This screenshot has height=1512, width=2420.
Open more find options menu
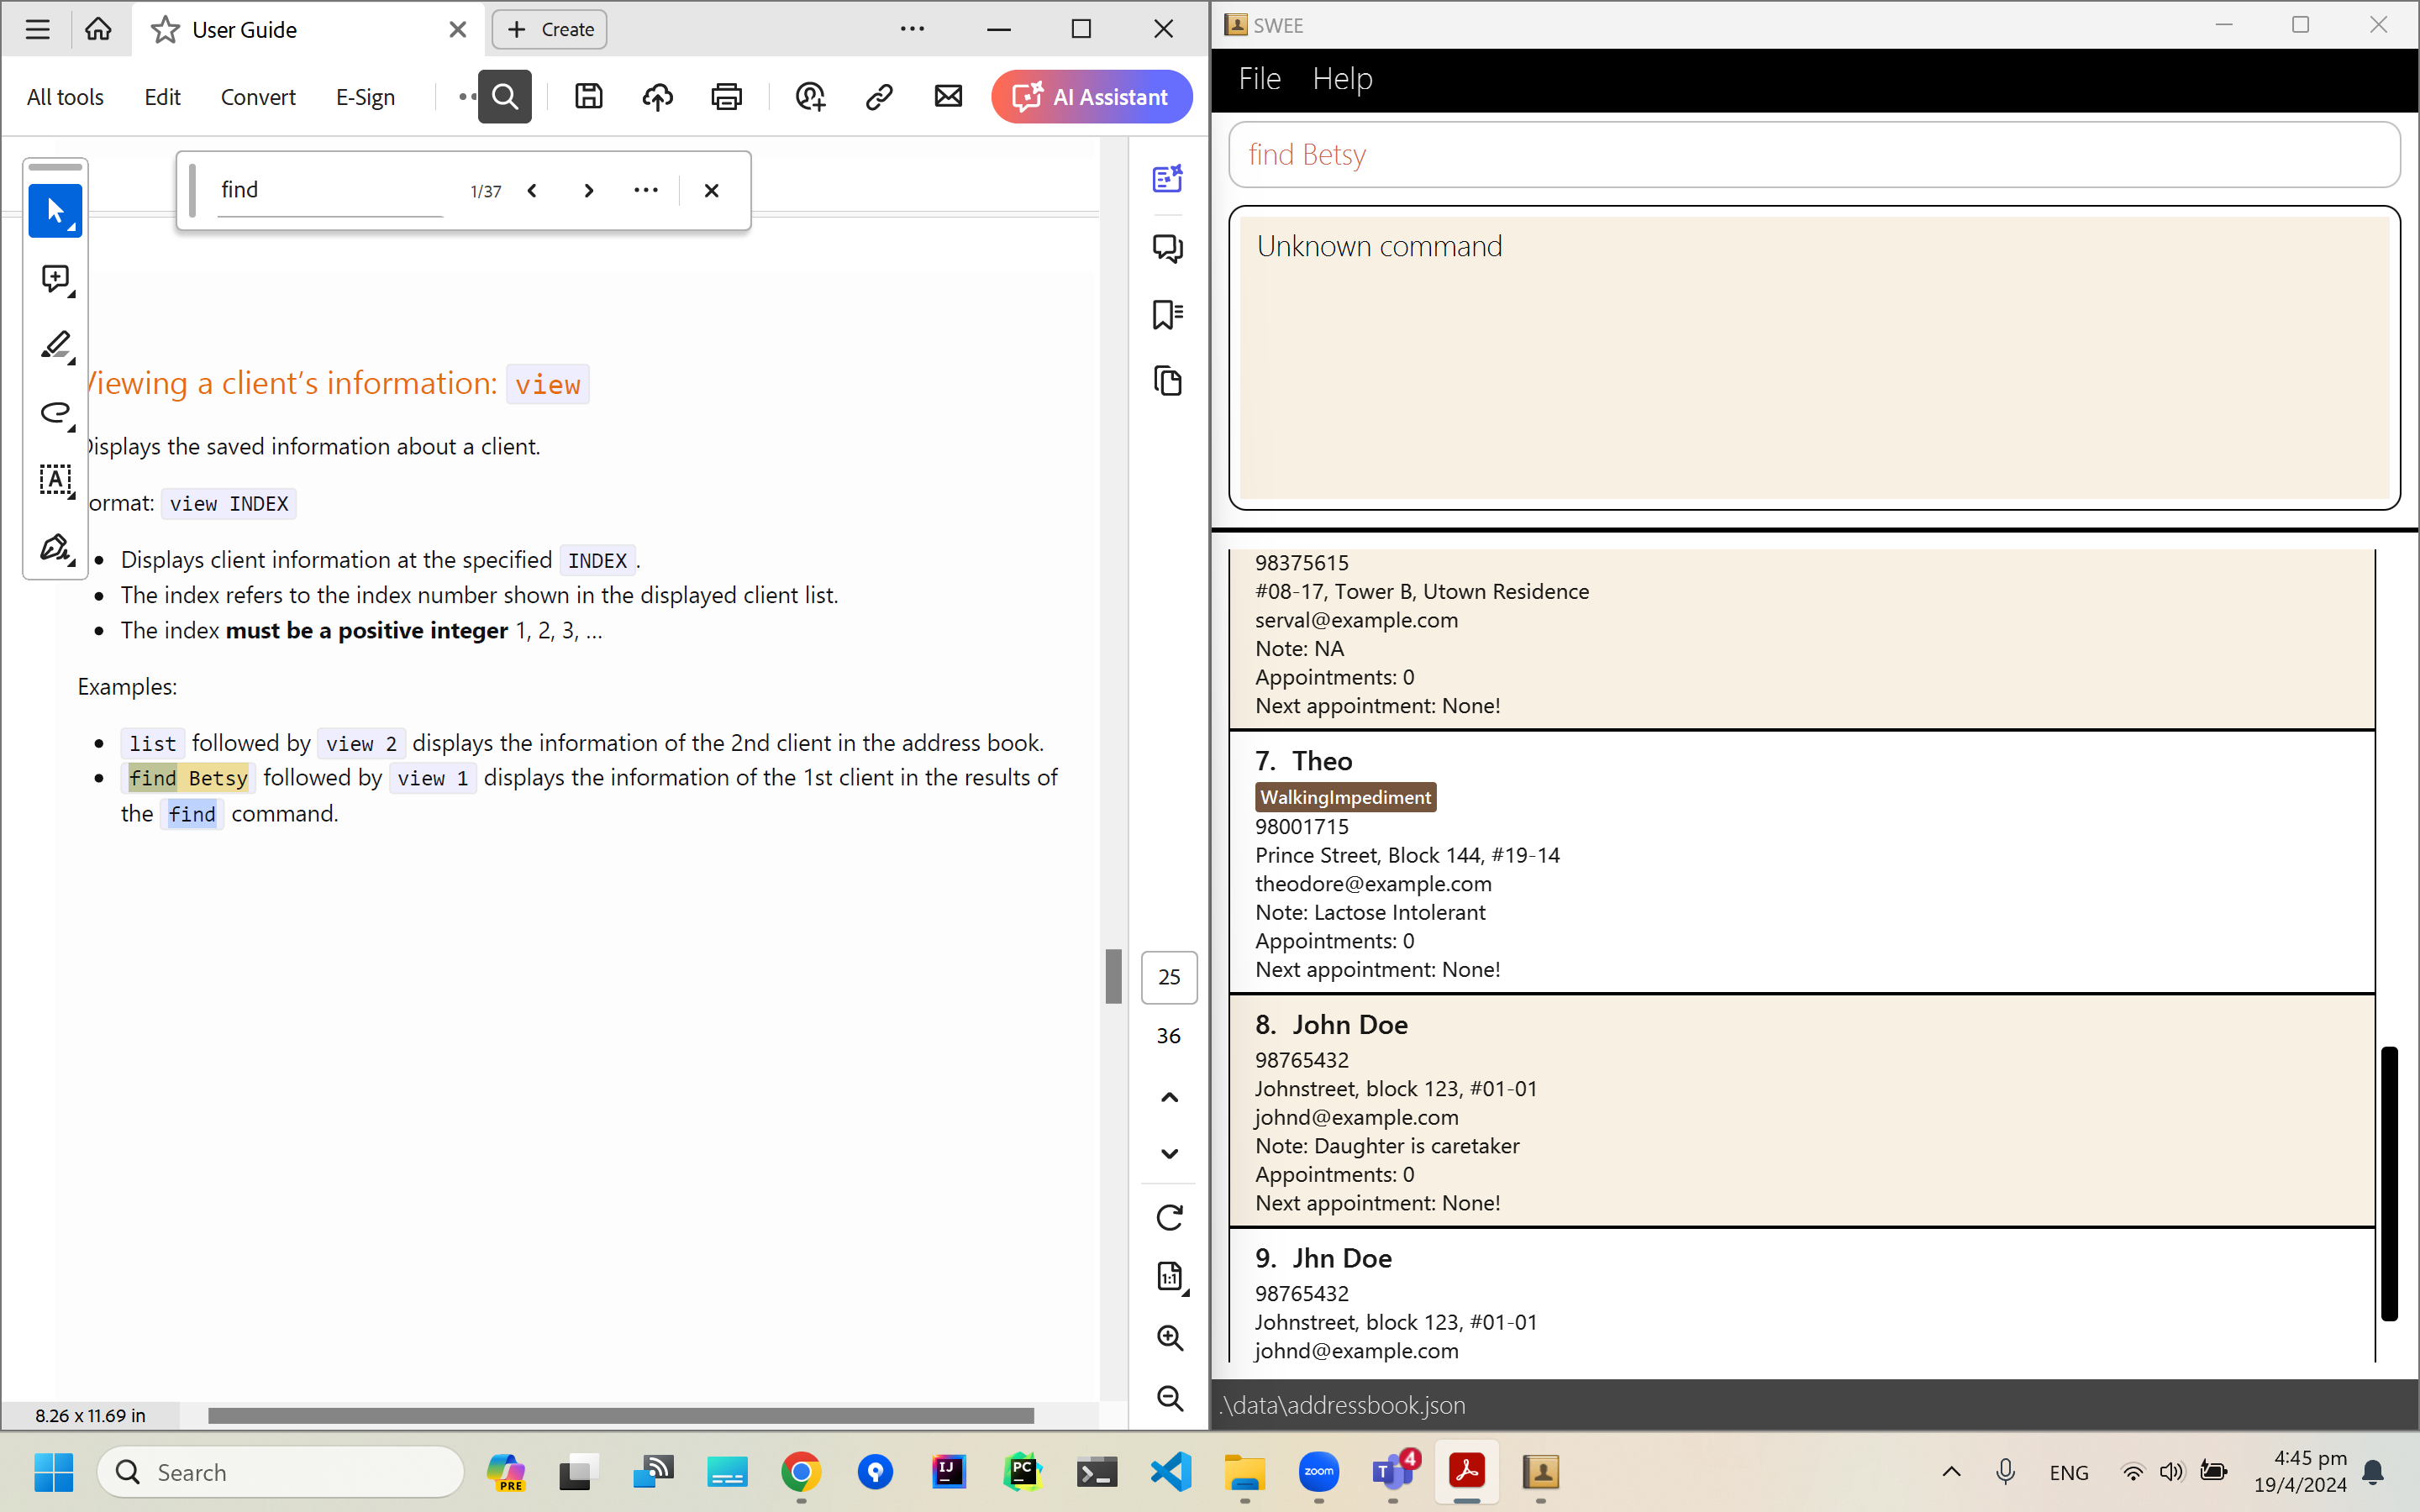point(646,190)
